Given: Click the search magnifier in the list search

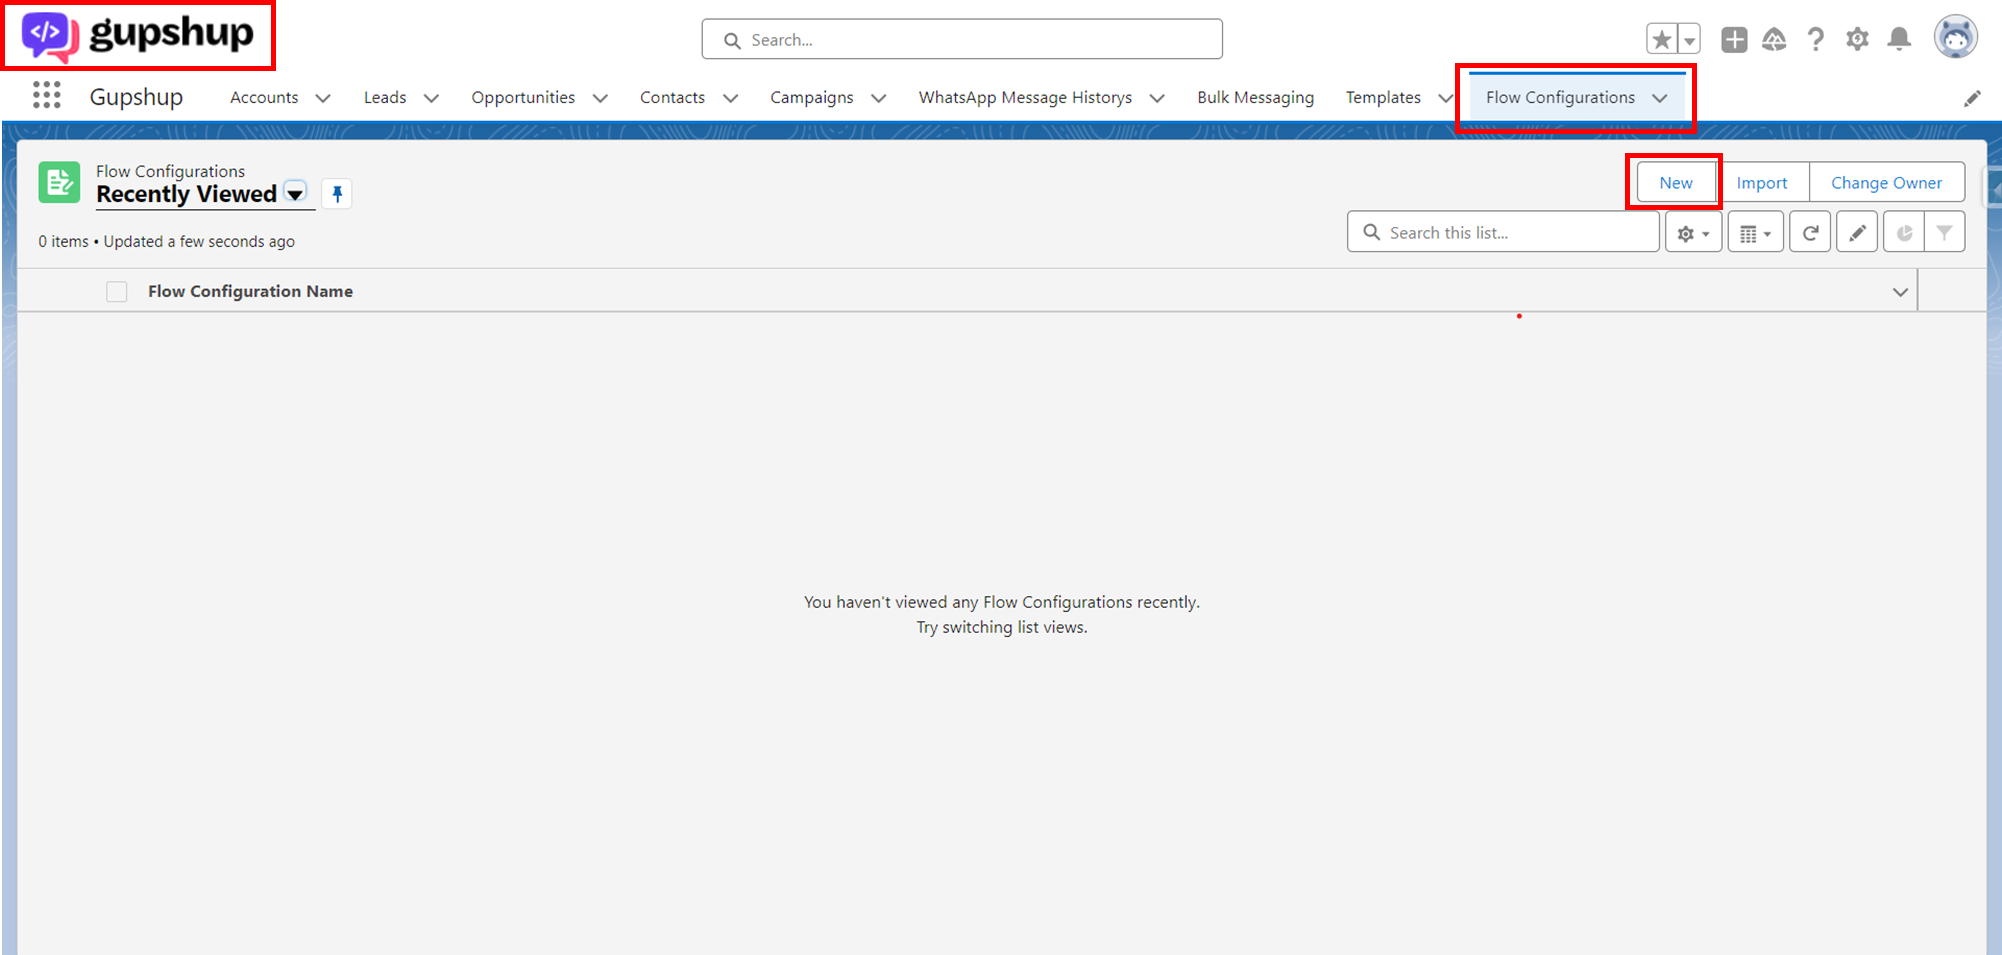Looking at the screenshot, I should click(x=1371, y=232).
